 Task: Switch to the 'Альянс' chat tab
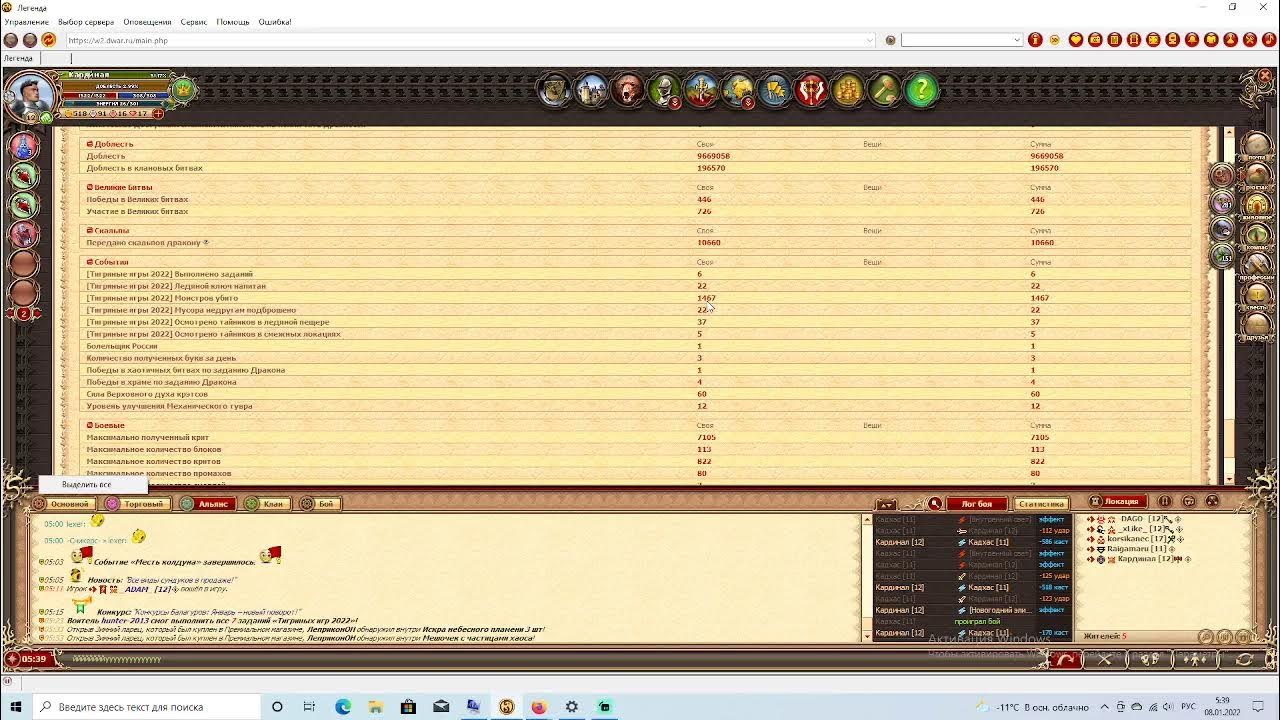coord(207,504)
